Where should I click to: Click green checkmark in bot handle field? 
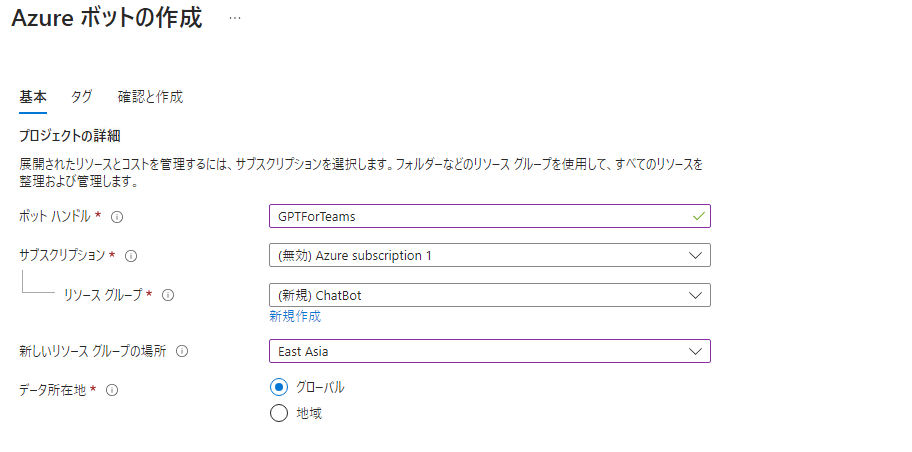(x=697, y=215)
